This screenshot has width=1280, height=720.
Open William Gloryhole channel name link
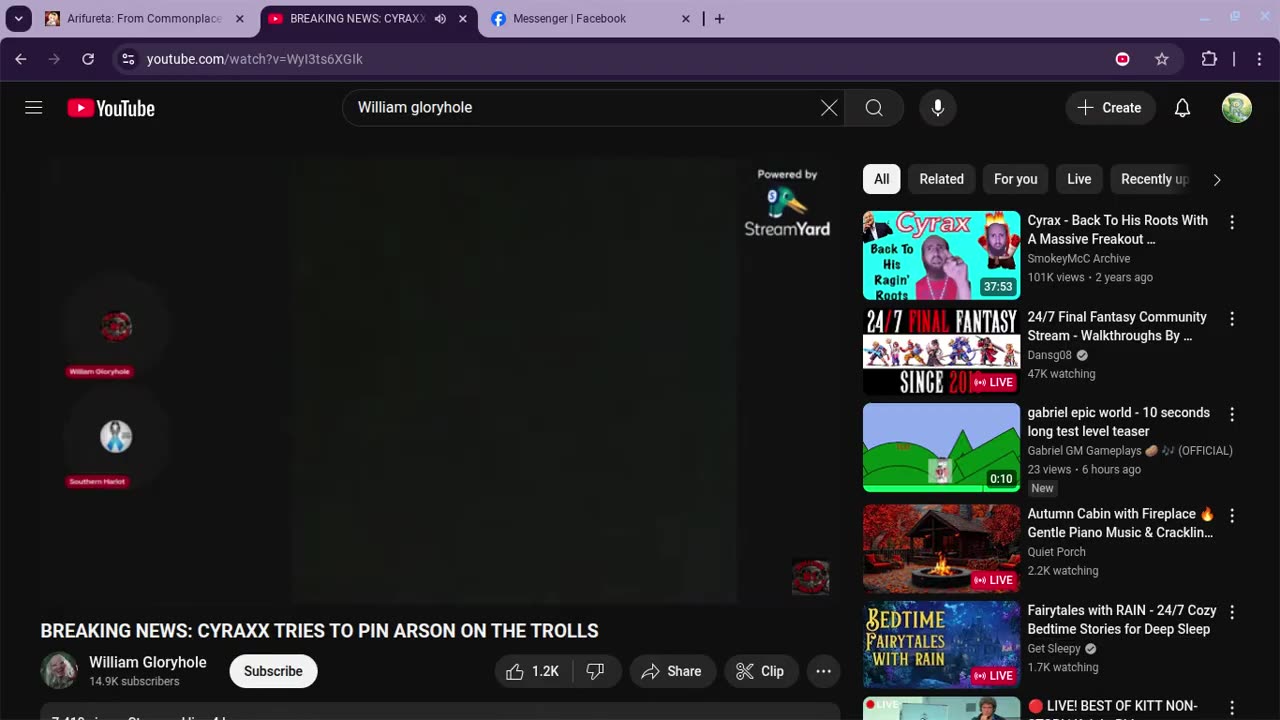click(148, 662)
